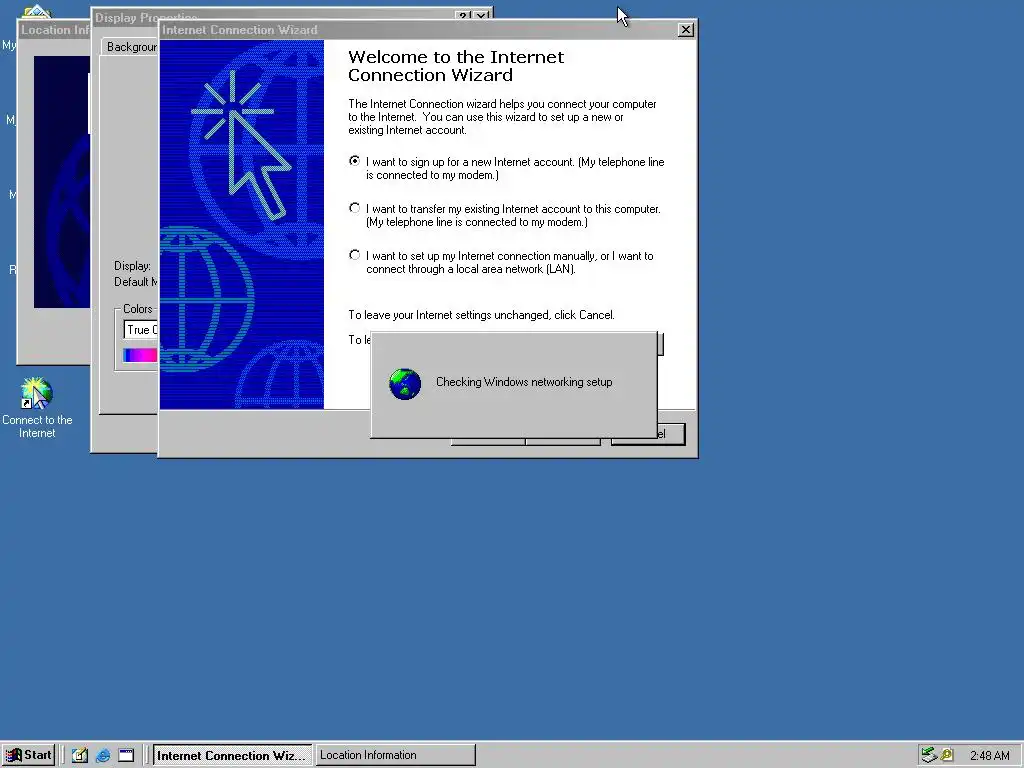Viewport: 1024px width, 768px height.
Task: Click the color spectrum bar in Display Properties
Action: click(x=140, y=355)
